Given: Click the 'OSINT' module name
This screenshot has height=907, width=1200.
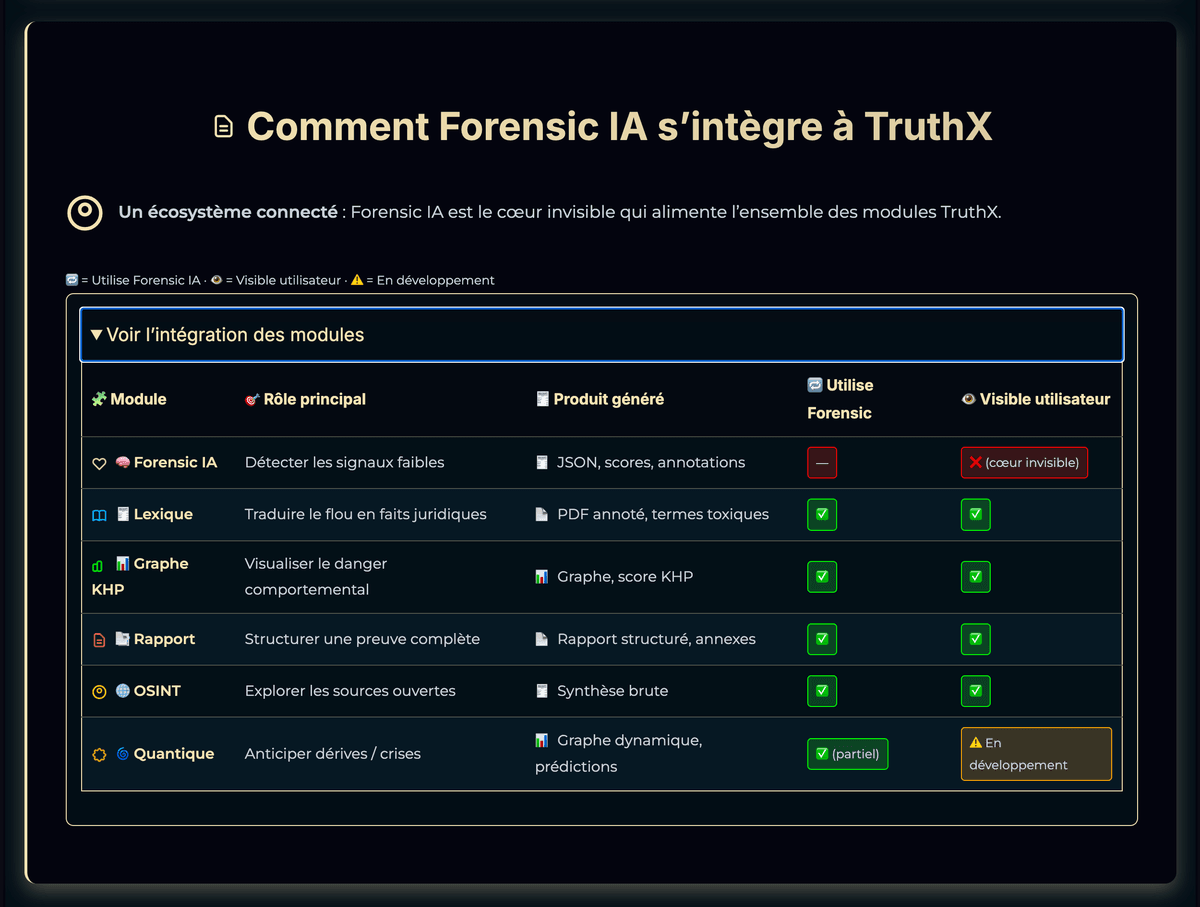Looking at the screenshot, I should [157, 691].
